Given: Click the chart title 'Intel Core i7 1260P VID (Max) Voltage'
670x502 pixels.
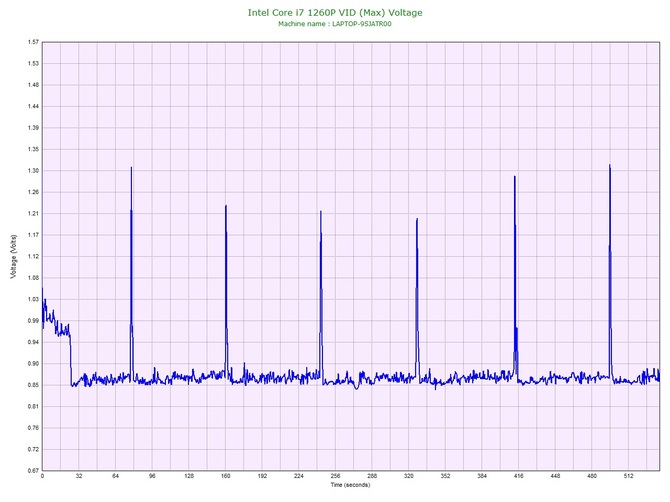Looking at the screenshot, I should [335, 12].
